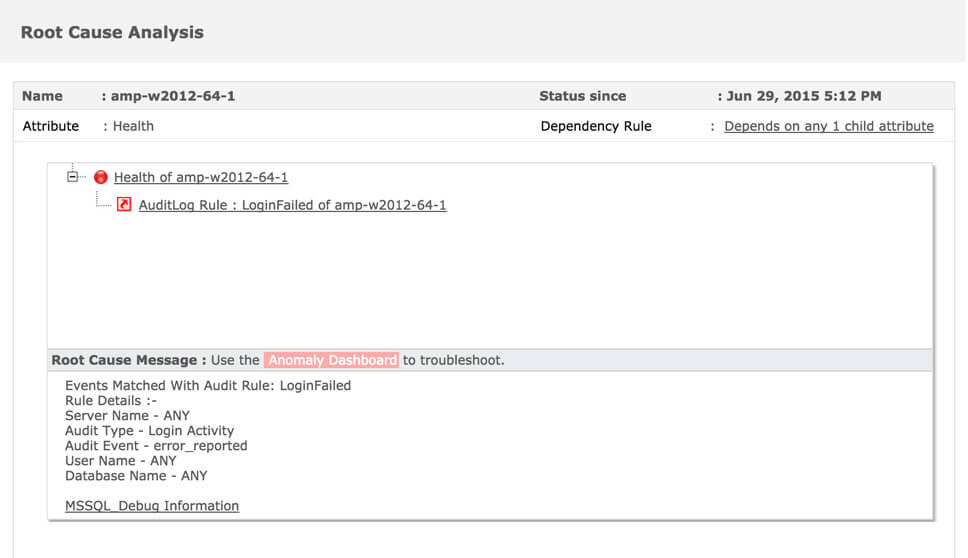Click the Root Cause Message label

[x=129, y=360]
